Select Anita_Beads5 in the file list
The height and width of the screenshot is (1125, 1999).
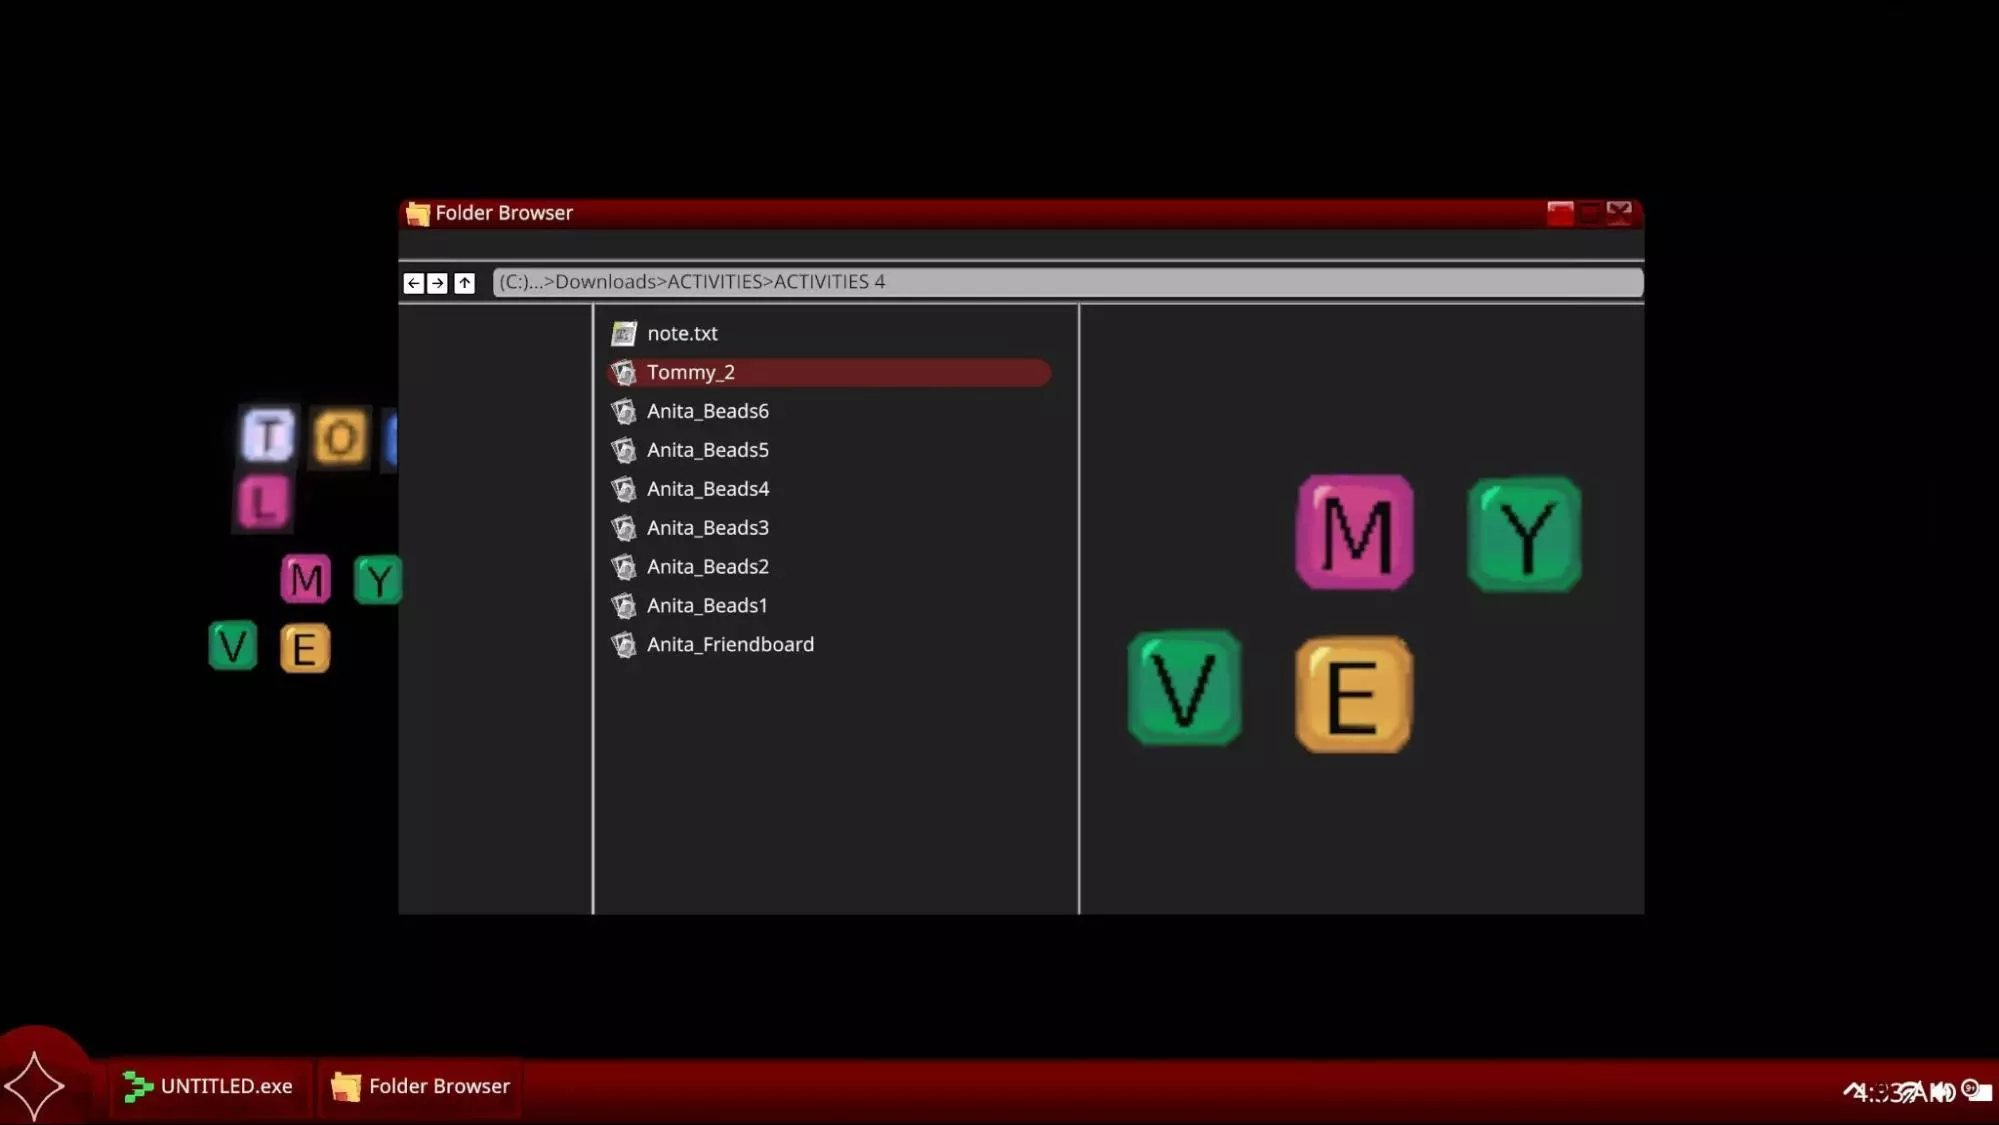[707, 450]
